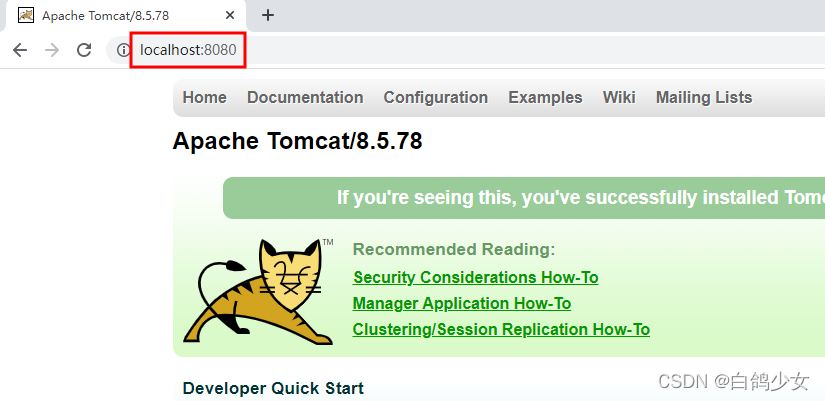825x401 pixels.
Task: Open the Configuration navigation item
Action: 436,97
